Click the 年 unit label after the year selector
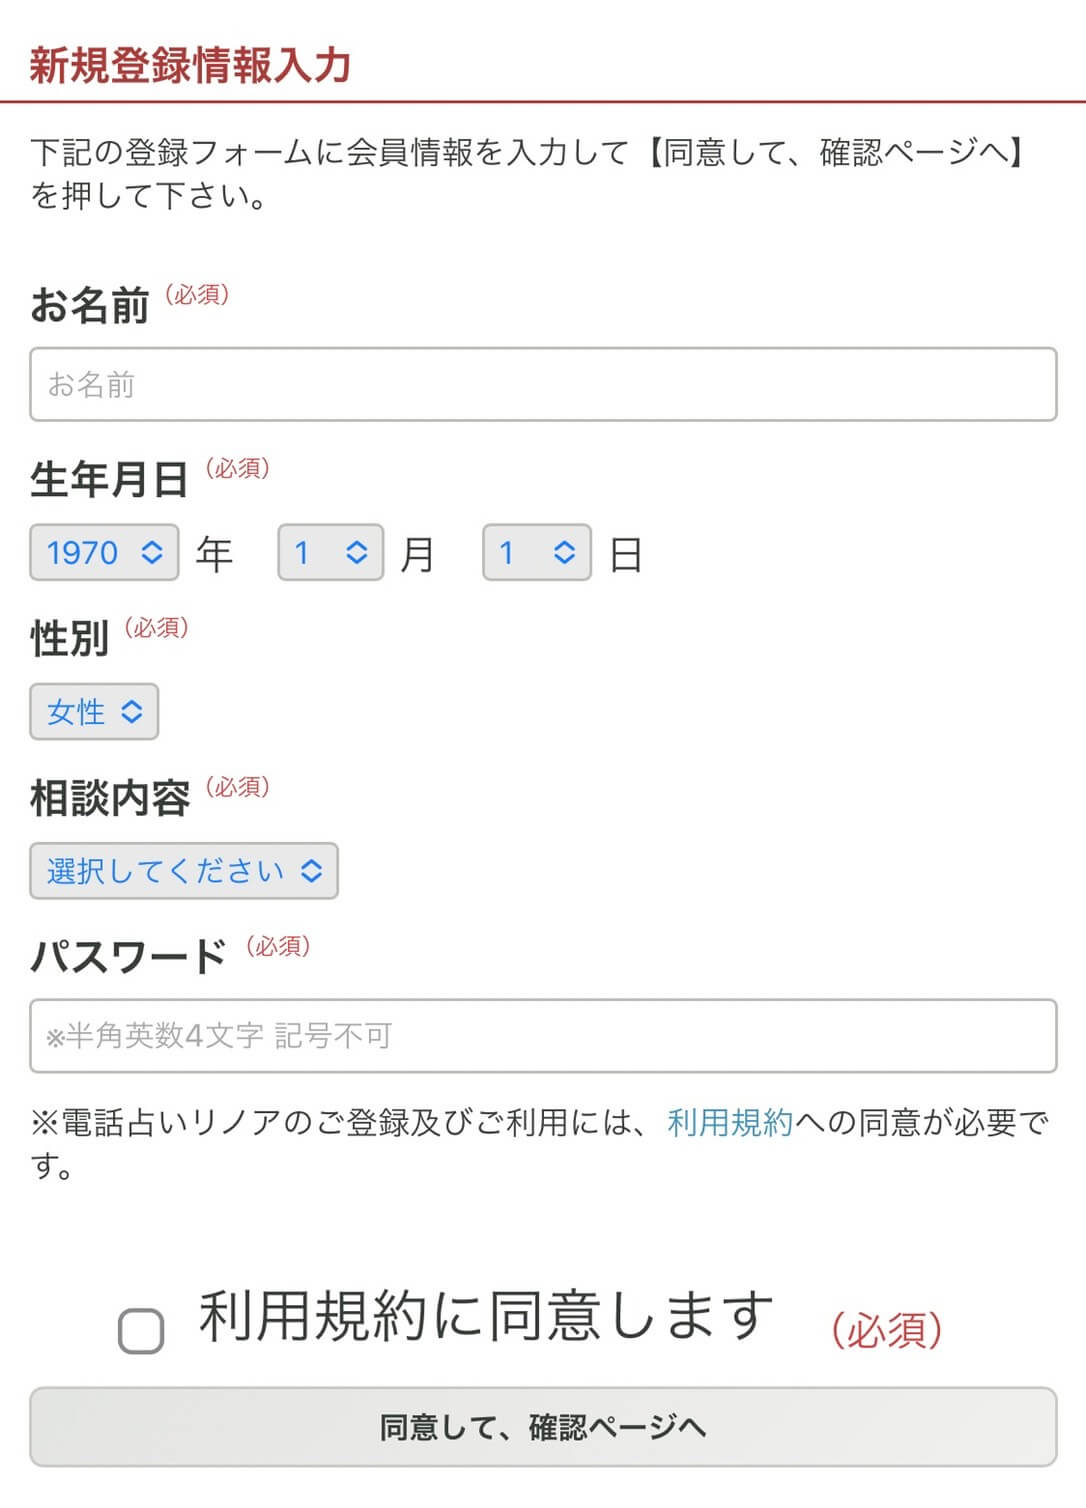Image resolution: width=1086 pixels, height=1508 pixels. click(x=214, y=554)
